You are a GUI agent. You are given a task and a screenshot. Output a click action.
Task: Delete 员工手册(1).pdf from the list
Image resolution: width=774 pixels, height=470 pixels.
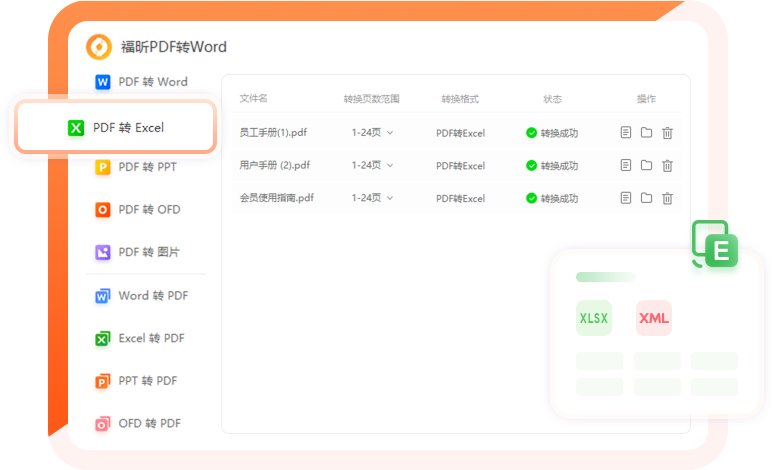(668, 132)
